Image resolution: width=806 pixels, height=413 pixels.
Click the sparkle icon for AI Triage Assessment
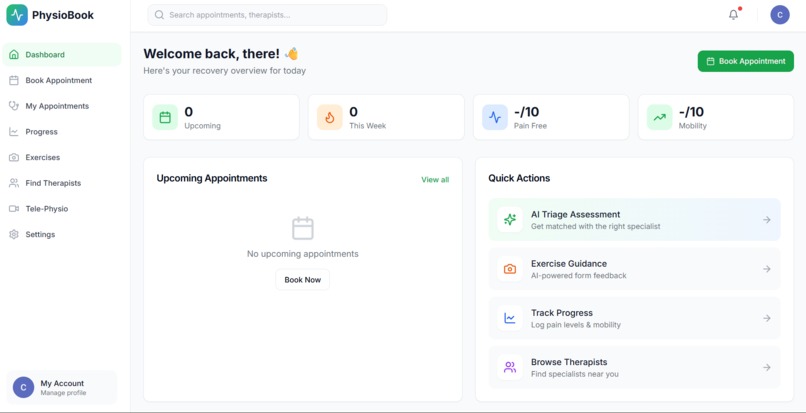[510, 220]
